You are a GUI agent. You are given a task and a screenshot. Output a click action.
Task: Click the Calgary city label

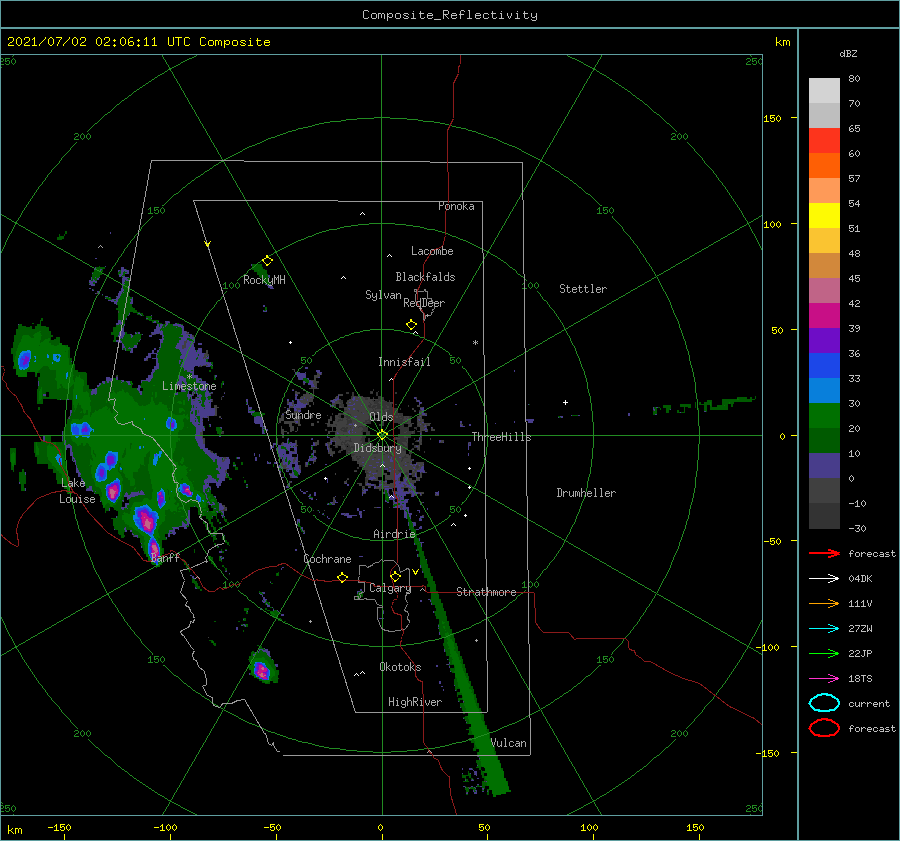tap(390, 588)
